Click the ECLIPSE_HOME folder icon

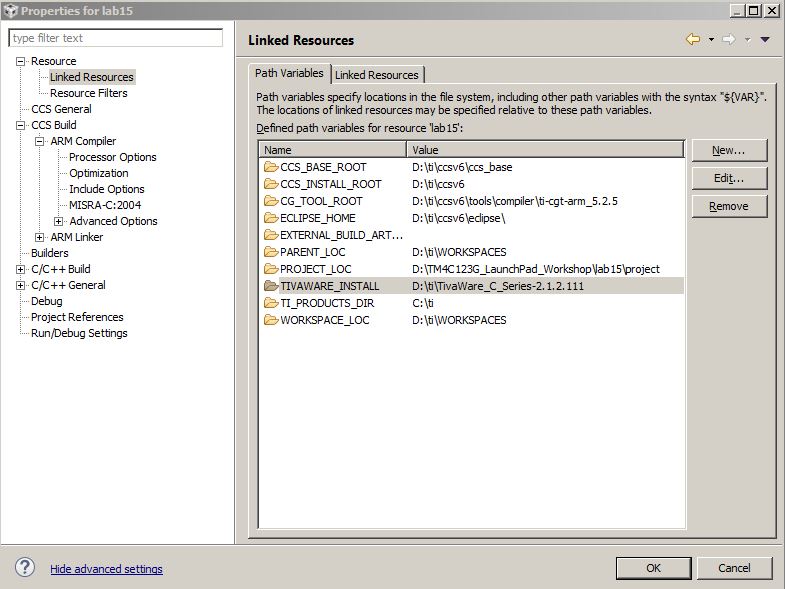(271, 217)
